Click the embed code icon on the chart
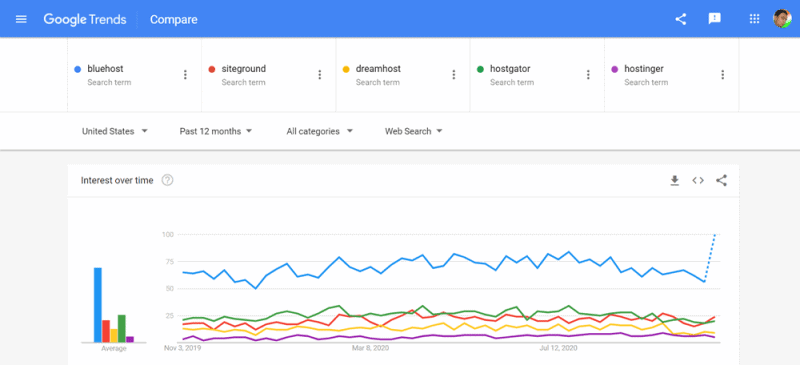The height and width of the screenshot is (365, 800). [x=698, y=180]
